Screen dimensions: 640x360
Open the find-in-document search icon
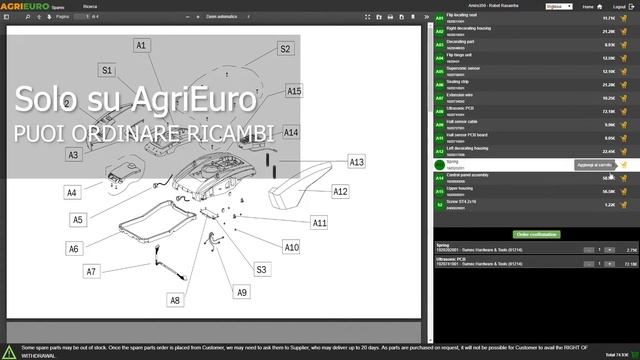(28, 17)
